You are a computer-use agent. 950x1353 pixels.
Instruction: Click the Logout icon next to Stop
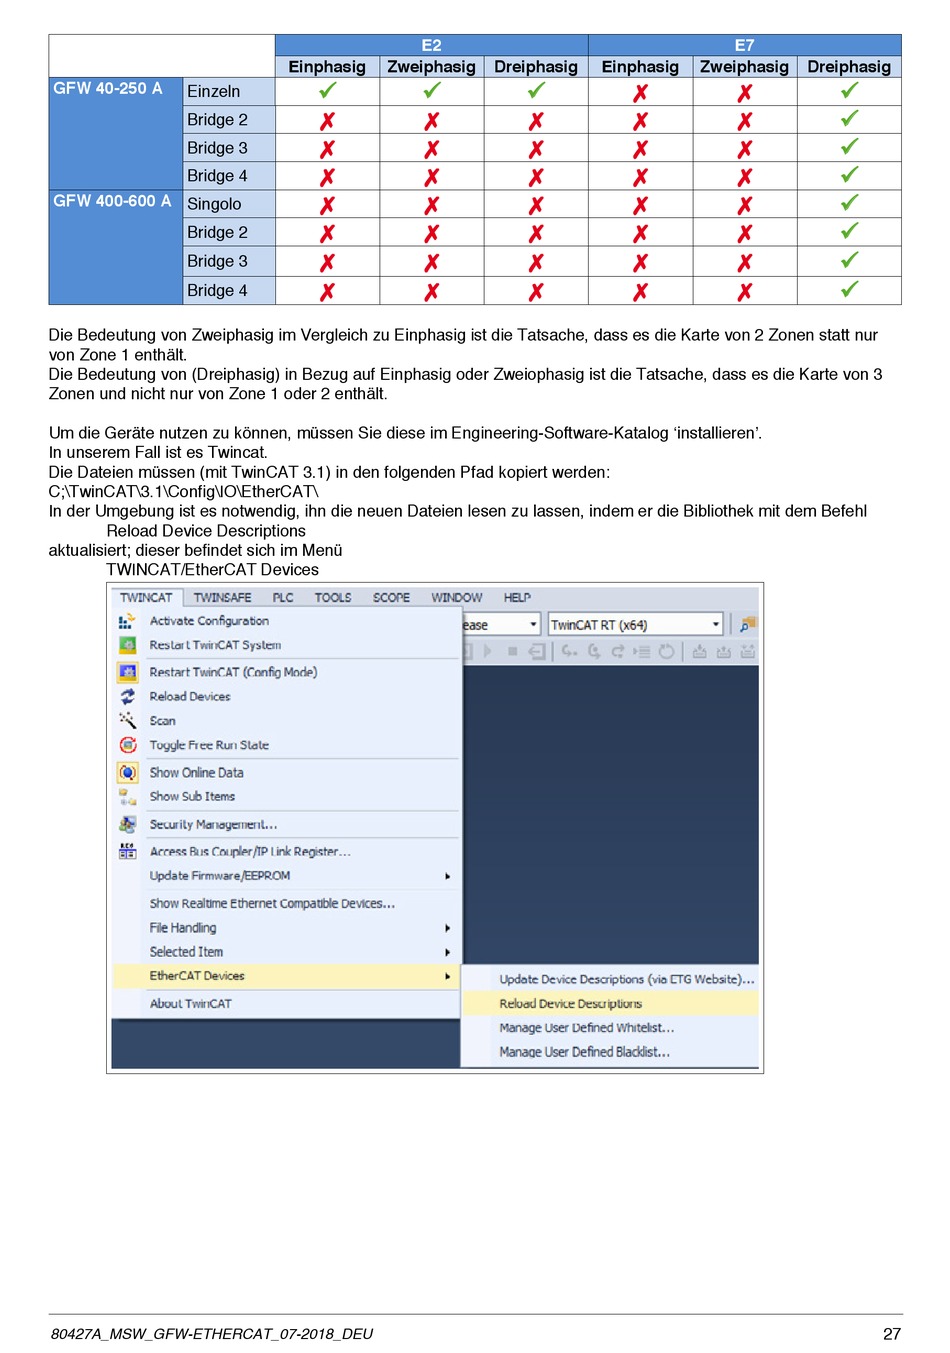point(537,651)
